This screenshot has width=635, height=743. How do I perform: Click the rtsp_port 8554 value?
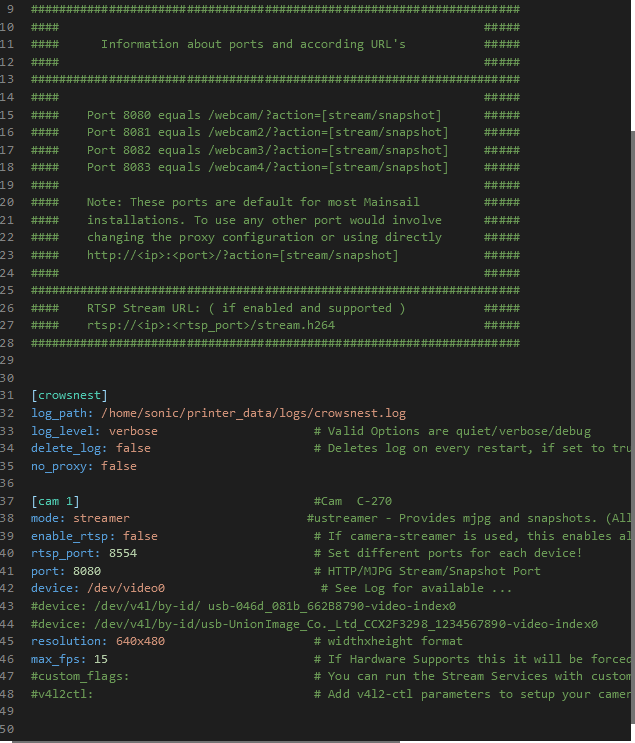pos(123,553)
